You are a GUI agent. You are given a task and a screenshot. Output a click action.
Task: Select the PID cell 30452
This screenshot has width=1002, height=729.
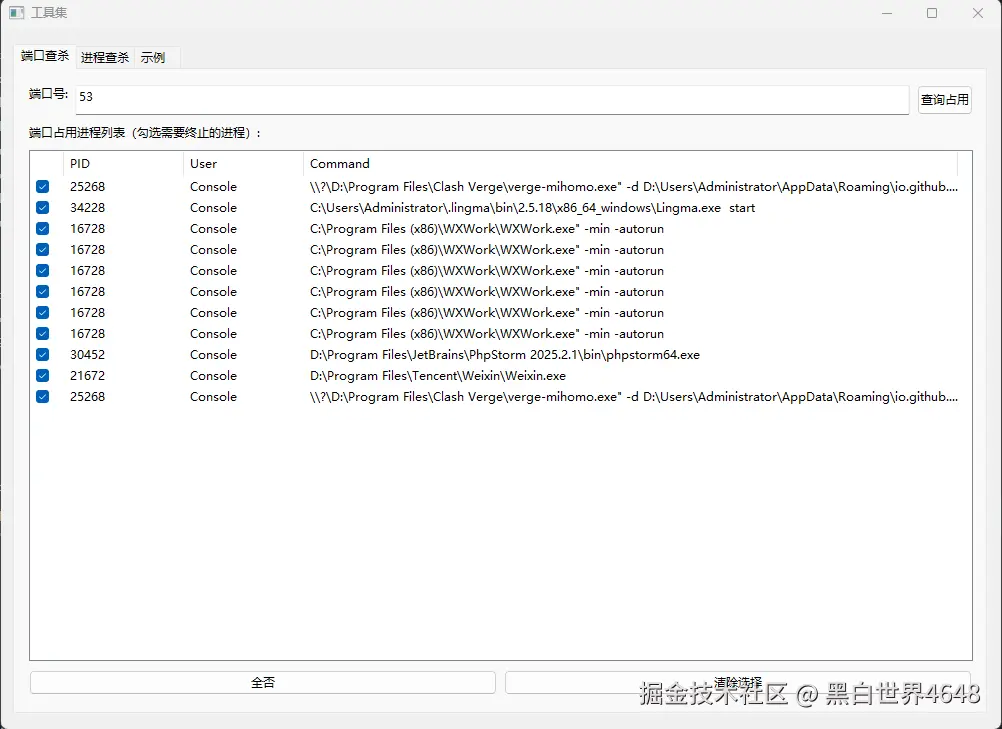point(88,355)
